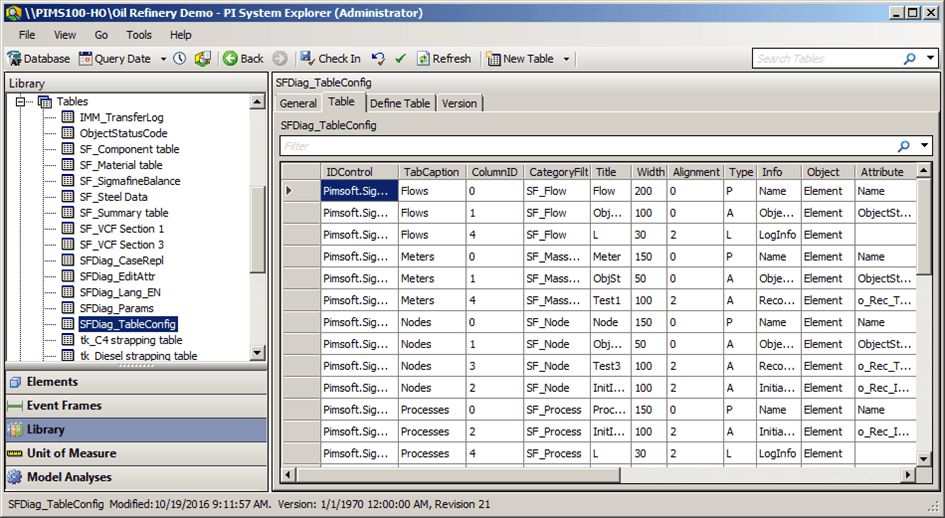Switch to the General tab
The height and width of the screenshot is (518, 945).
[x=298, y=103]
